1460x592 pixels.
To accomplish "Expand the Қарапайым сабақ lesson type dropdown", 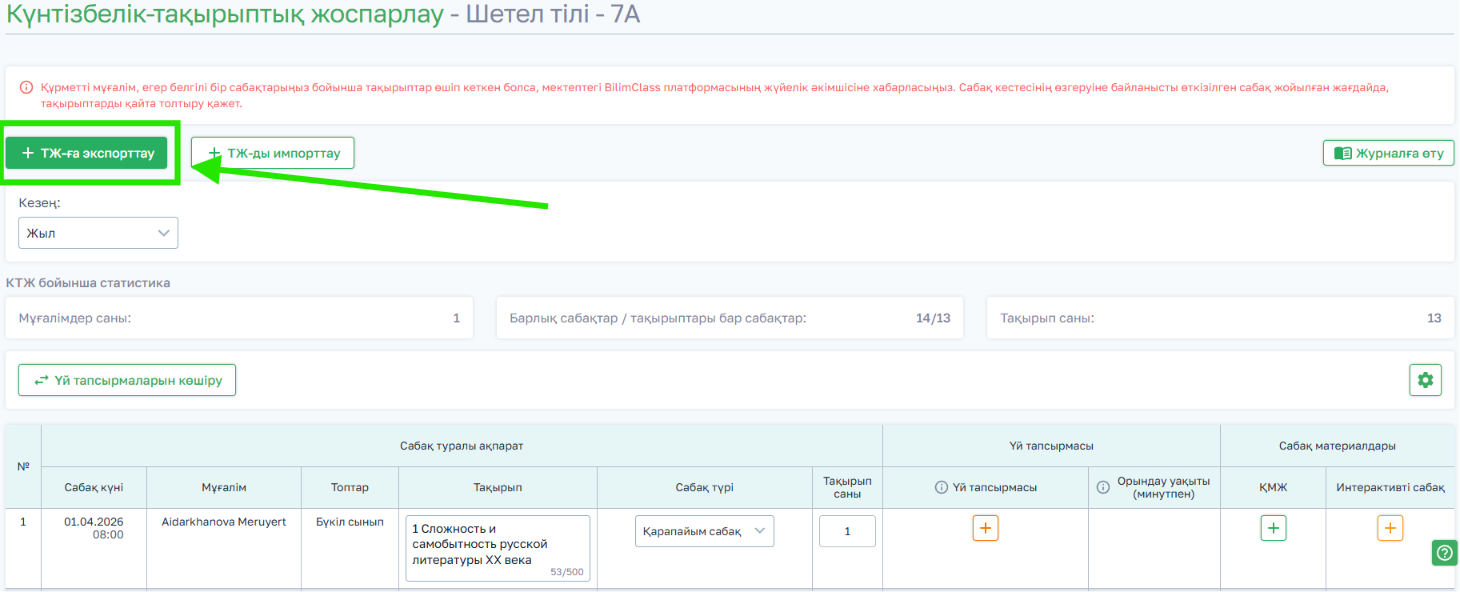I will click(x=704, y=531).
